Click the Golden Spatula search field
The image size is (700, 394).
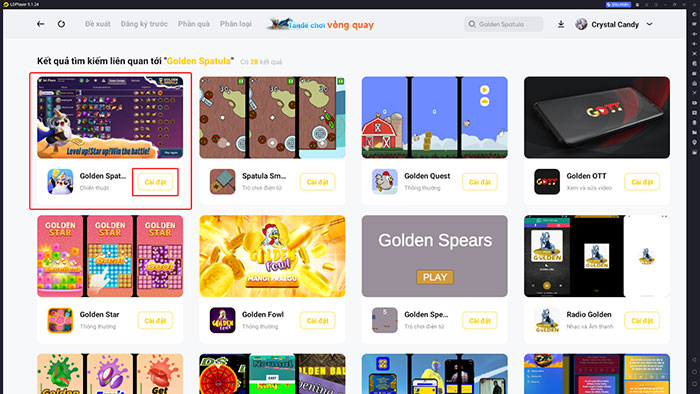pyautogui.click(x=504, y=24)
